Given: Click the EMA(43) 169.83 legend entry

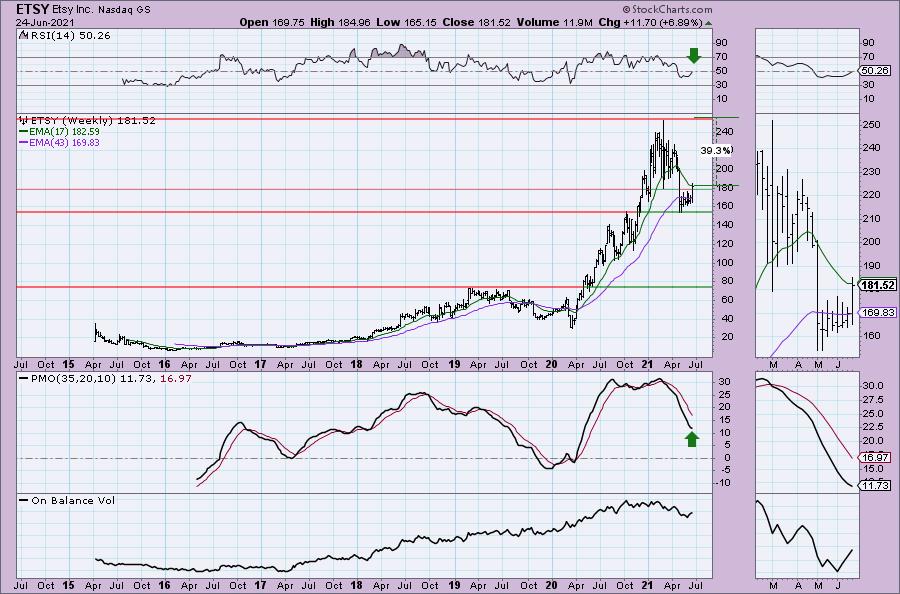Looking at the screenshot, I should 64,142.
